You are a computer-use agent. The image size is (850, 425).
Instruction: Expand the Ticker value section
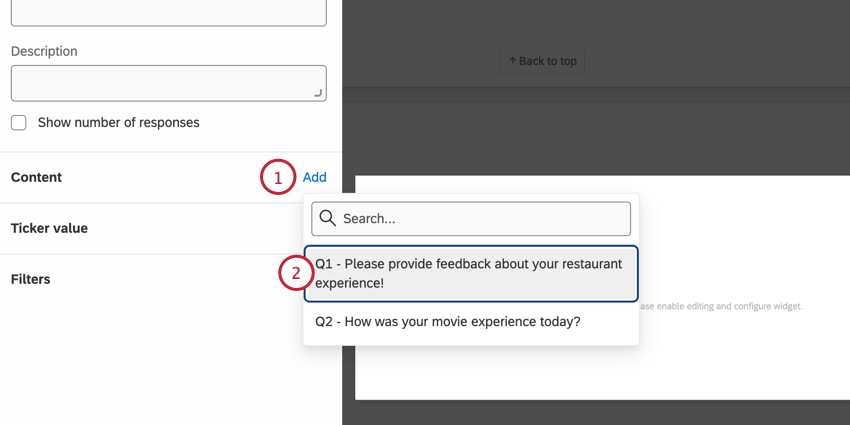49,228
